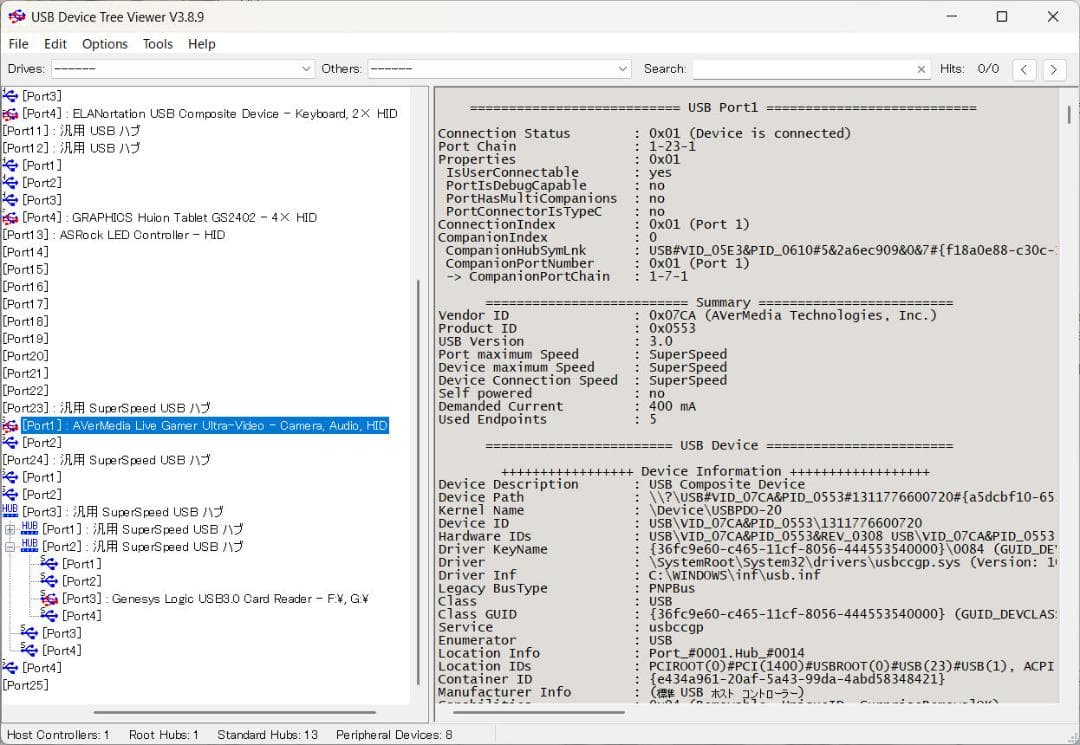Clear the search box with the X icon
The image size is (1080, 745).
921,69
